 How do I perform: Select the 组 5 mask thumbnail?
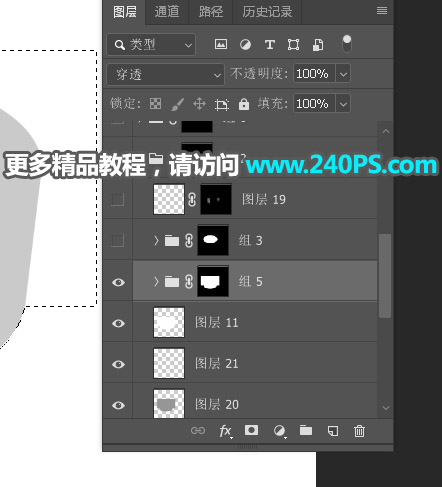213,281
